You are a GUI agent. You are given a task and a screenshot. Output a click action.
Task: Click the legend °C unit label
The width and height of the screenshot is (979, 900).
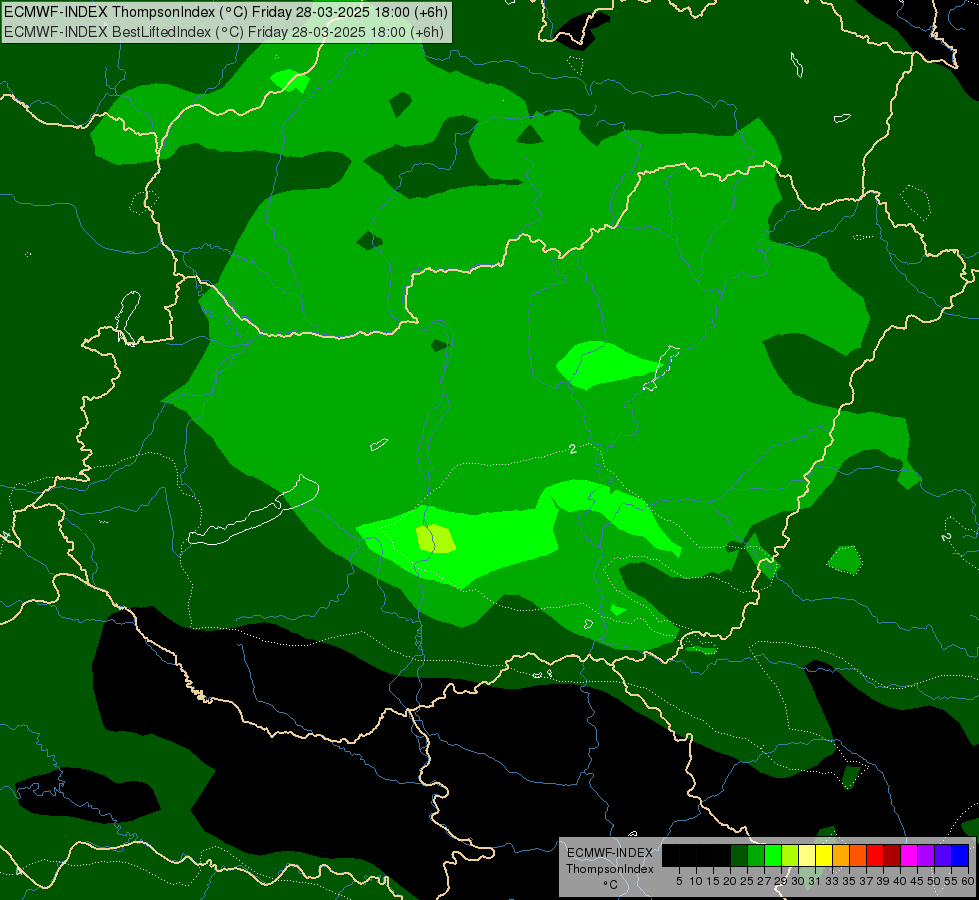(x=611, y=884)
